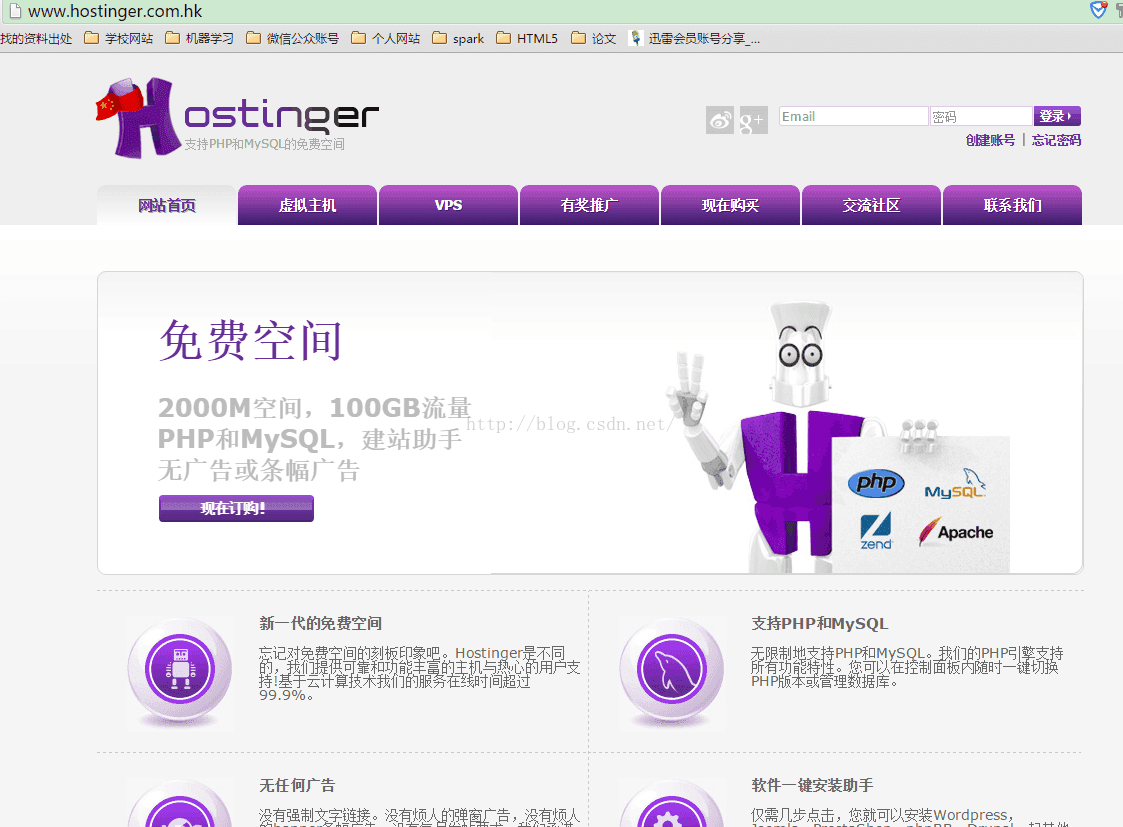Click the zend logo in the banner
This screenshot has width=1123, height=827.
[x=876, y=531]
